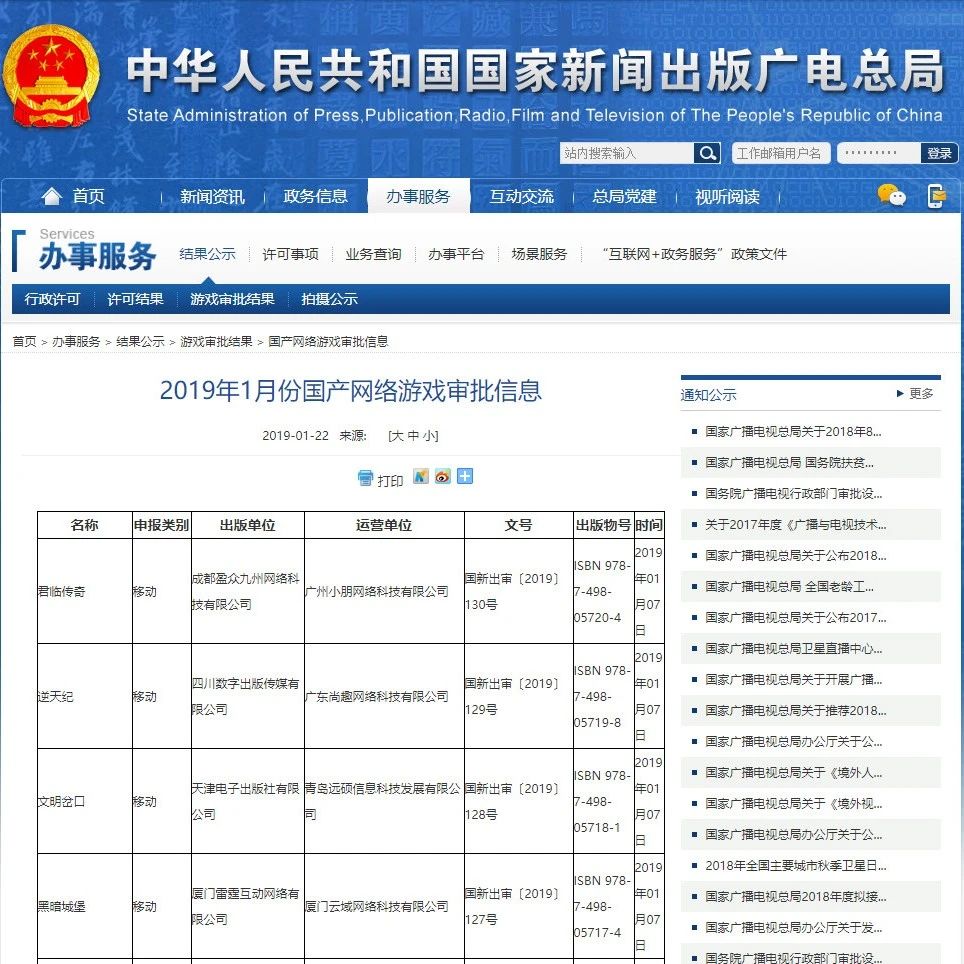964x964 pixels.
Task: Click 国产网络游戏审批信息 in the breadcrumb
Action: [328, 341]
